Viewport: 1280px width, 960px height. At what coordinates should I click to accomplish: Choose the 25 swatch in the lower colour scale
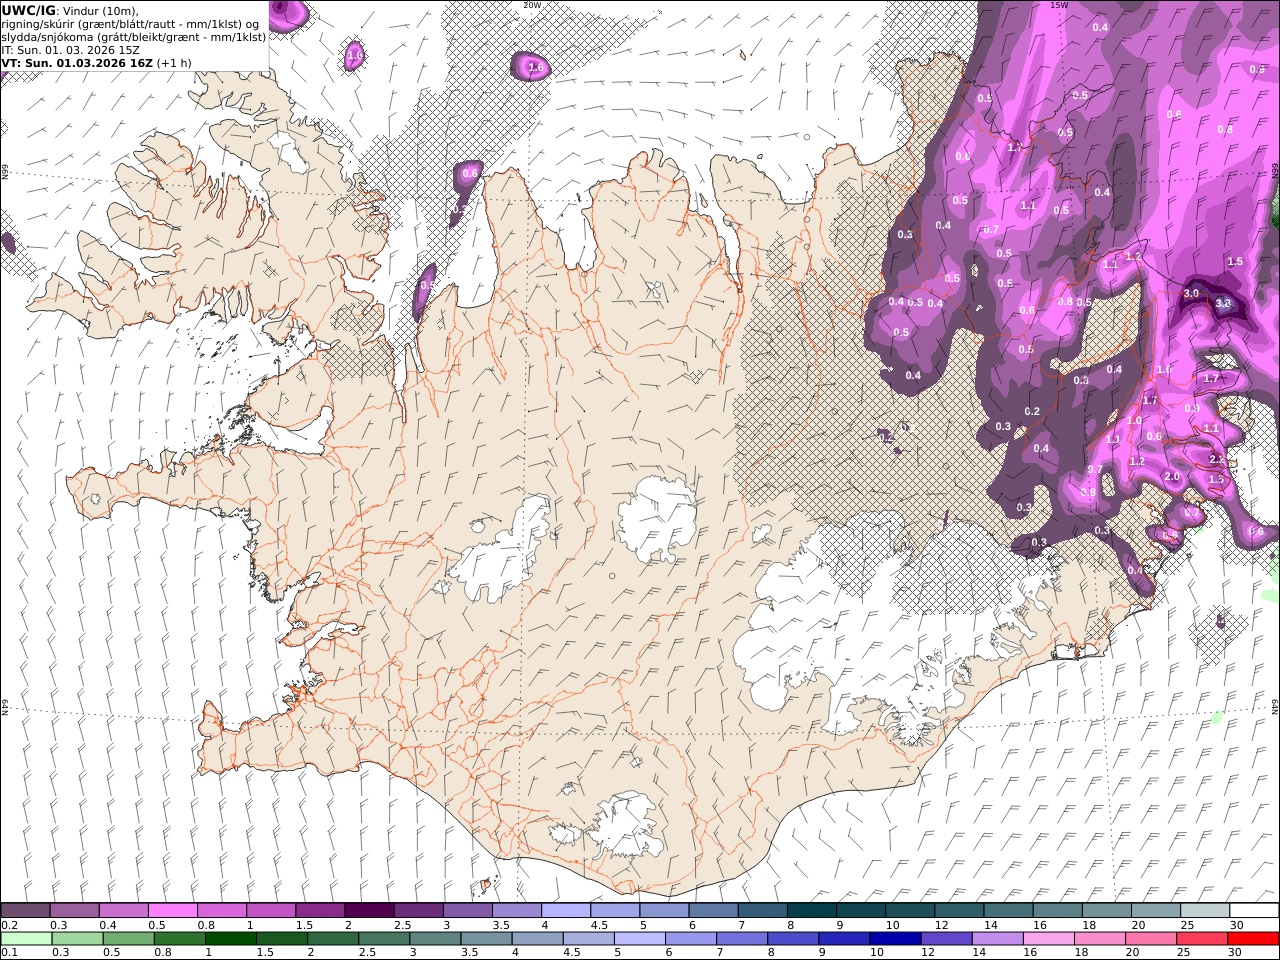1202,938
